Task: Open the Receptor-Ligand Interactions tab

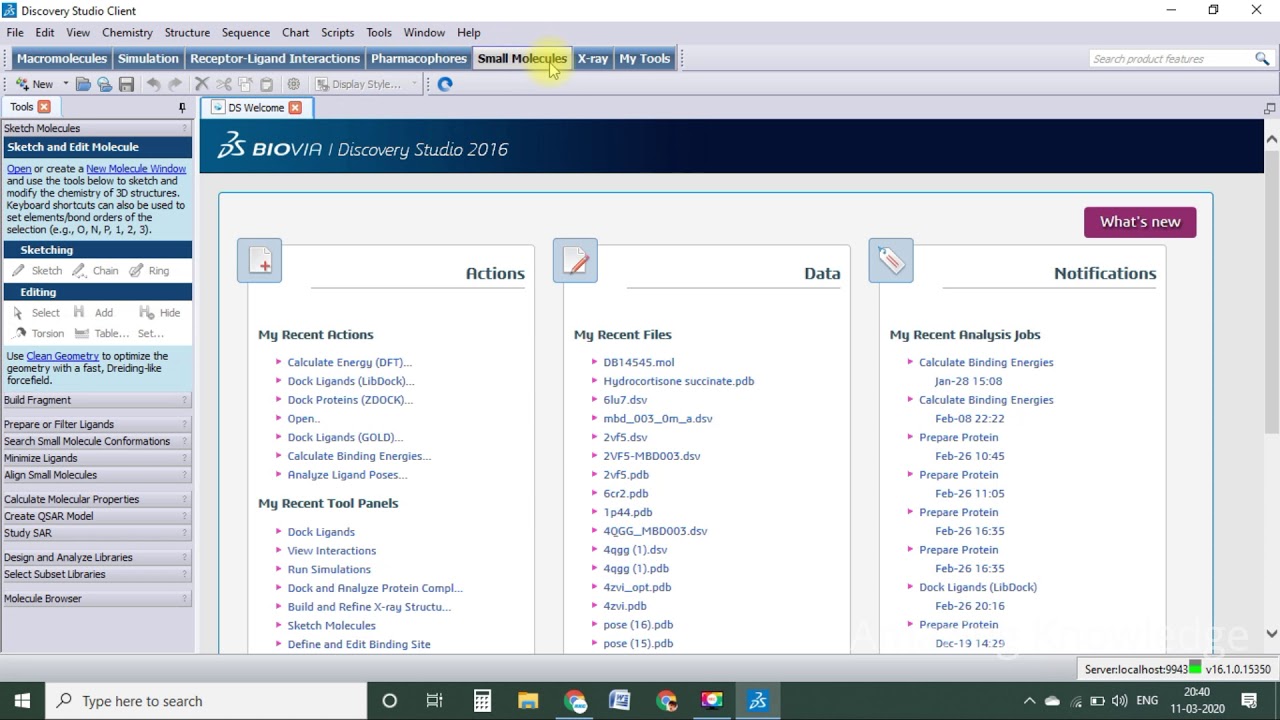Action: click(x=275, y=58)
